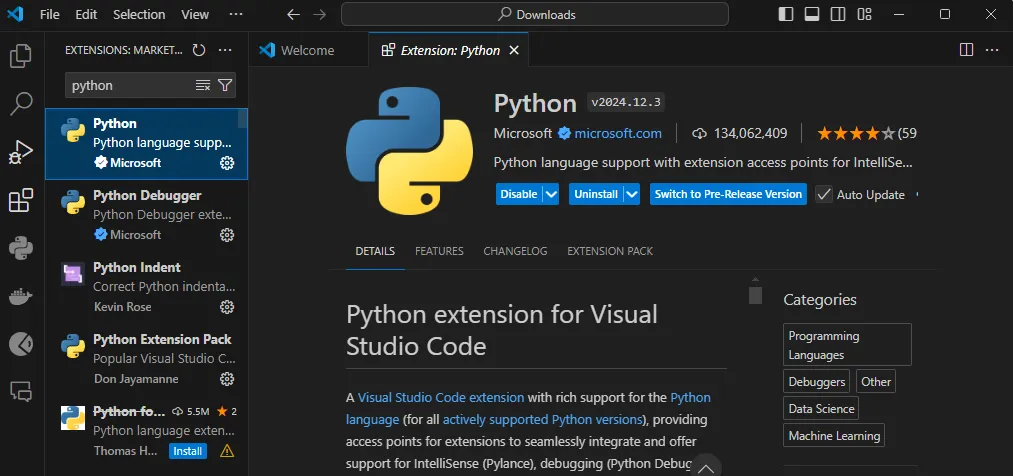The image size is (1013, 476).
Task: Open the extensions filter funnel icon
Action: (225, 85)
